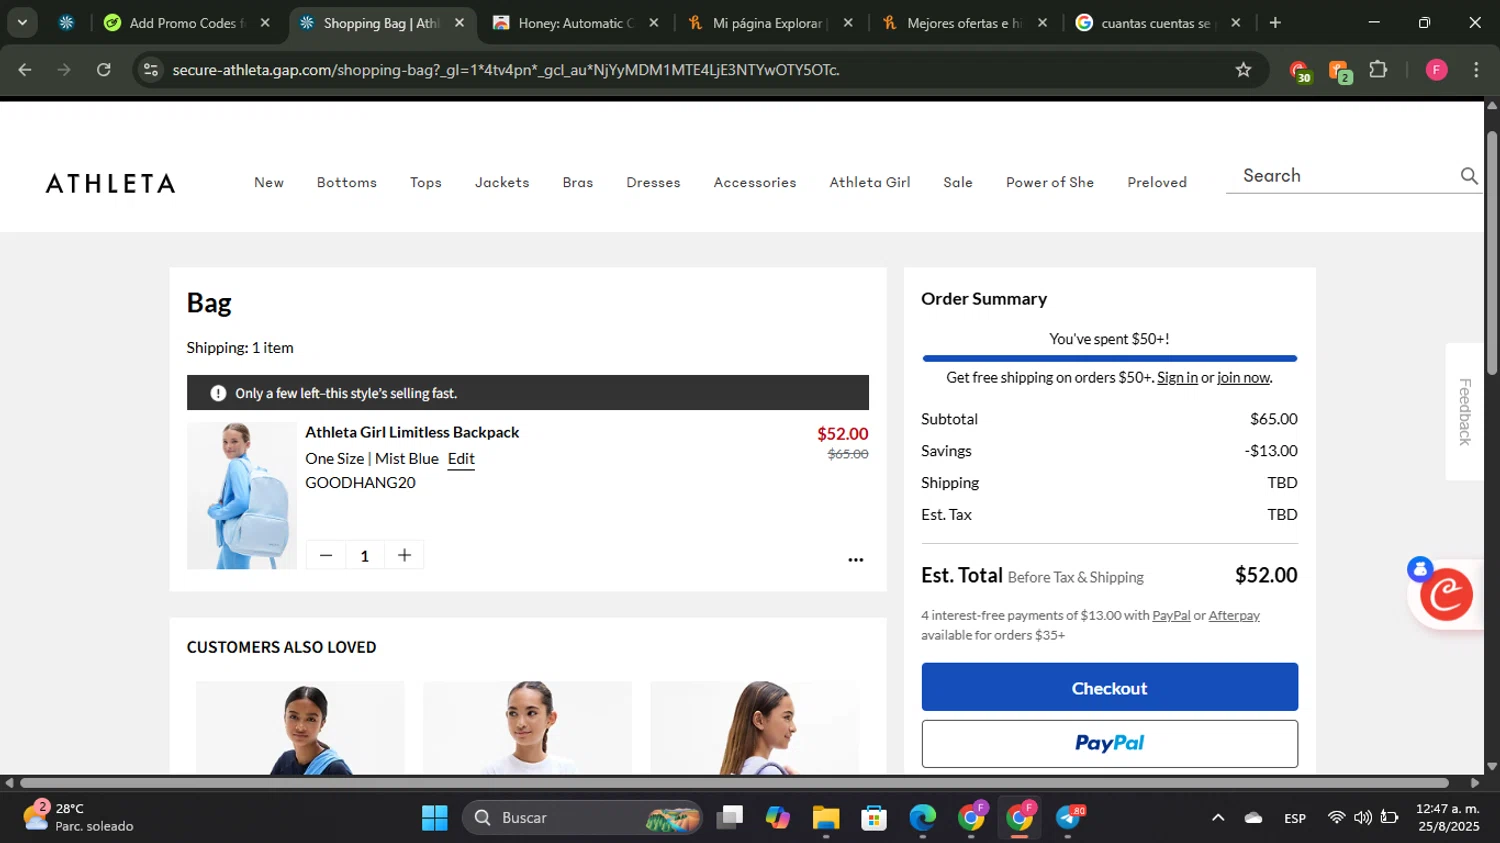1500x843 pixels.
Task: Open a new browser tab
Action: 1275,23
